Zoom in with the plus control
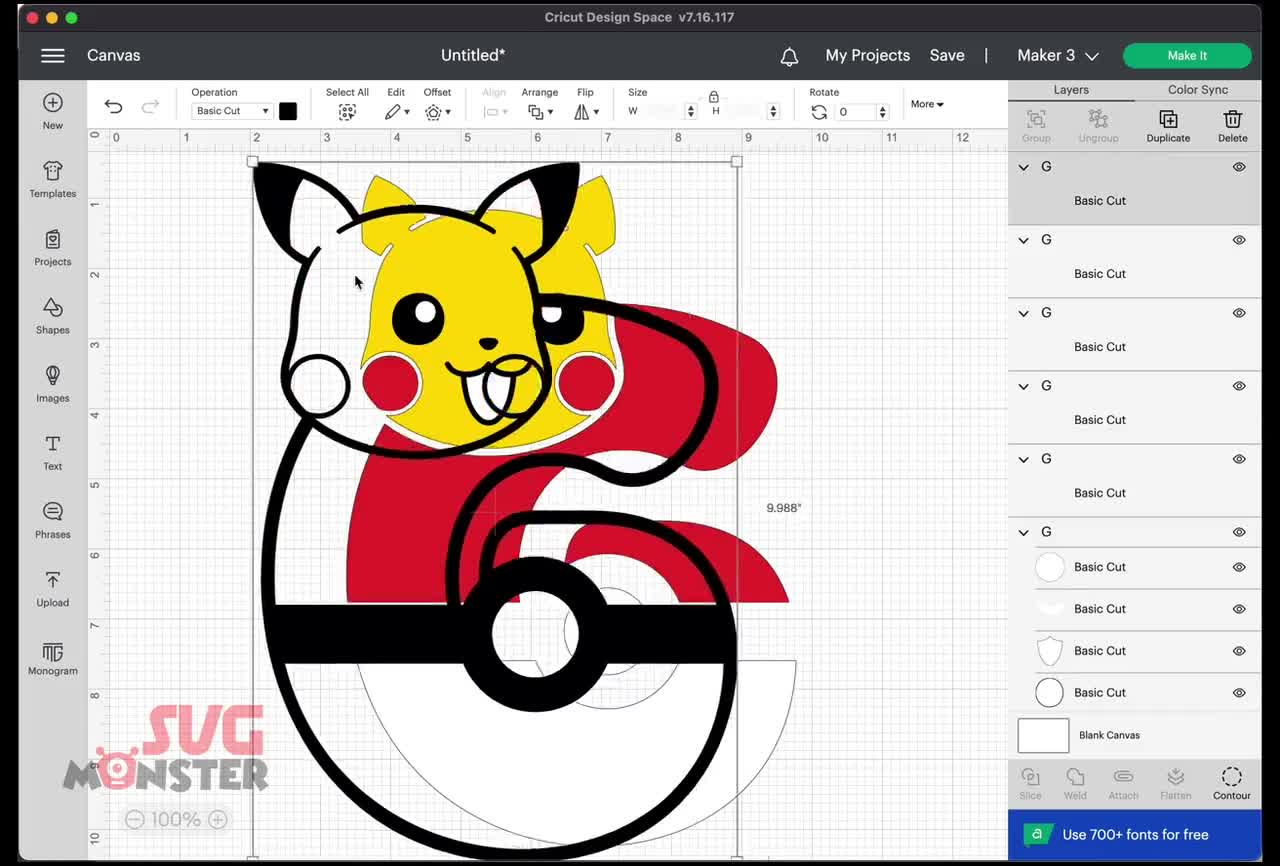This screenshot has height=866, width=1280. click(219, 819)
